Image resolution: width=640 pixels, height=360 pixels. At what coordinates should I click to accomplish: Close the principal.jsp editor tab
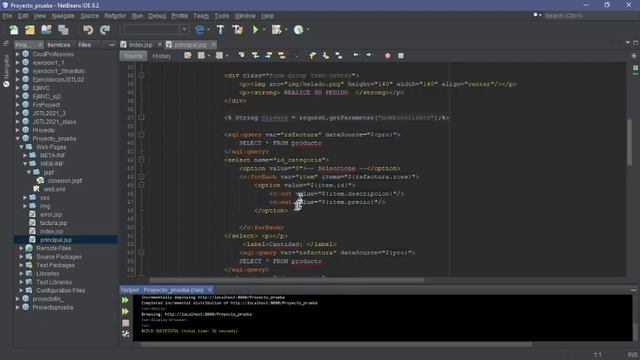click(x=213, y=44)
